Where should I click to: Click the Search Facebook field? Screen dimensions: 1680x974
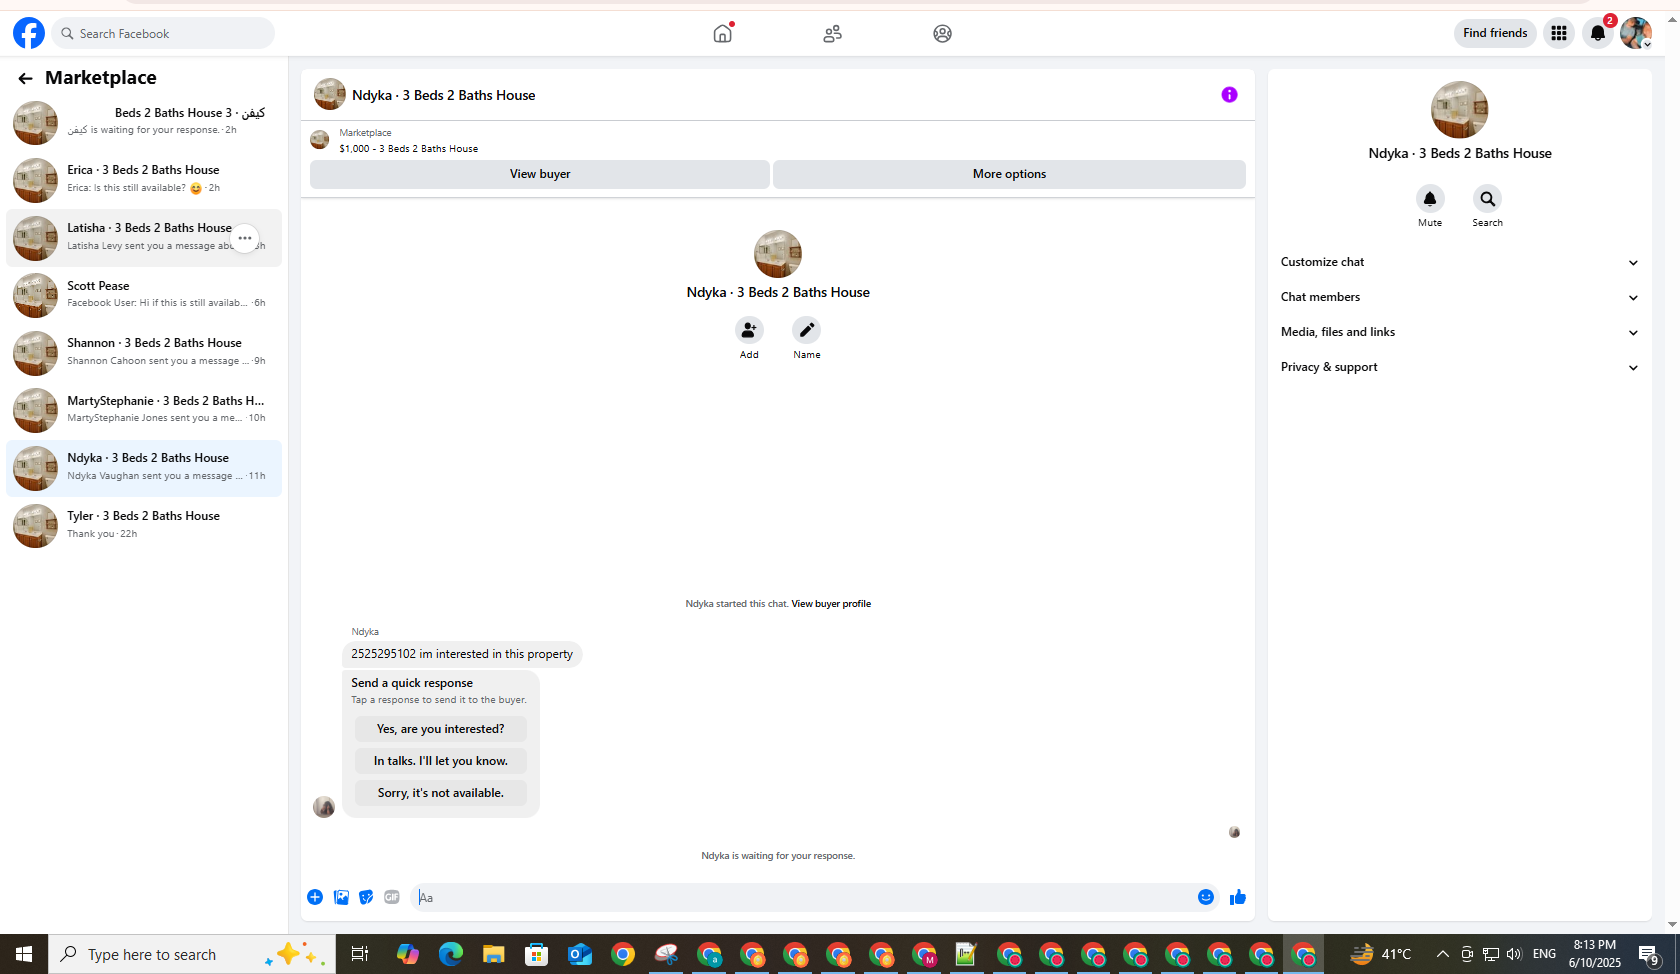point(163,33)
